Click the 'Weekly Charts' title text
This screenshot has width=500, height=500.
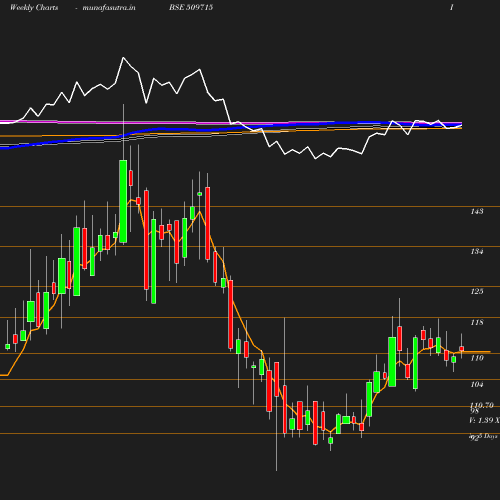tap(34, 7)
